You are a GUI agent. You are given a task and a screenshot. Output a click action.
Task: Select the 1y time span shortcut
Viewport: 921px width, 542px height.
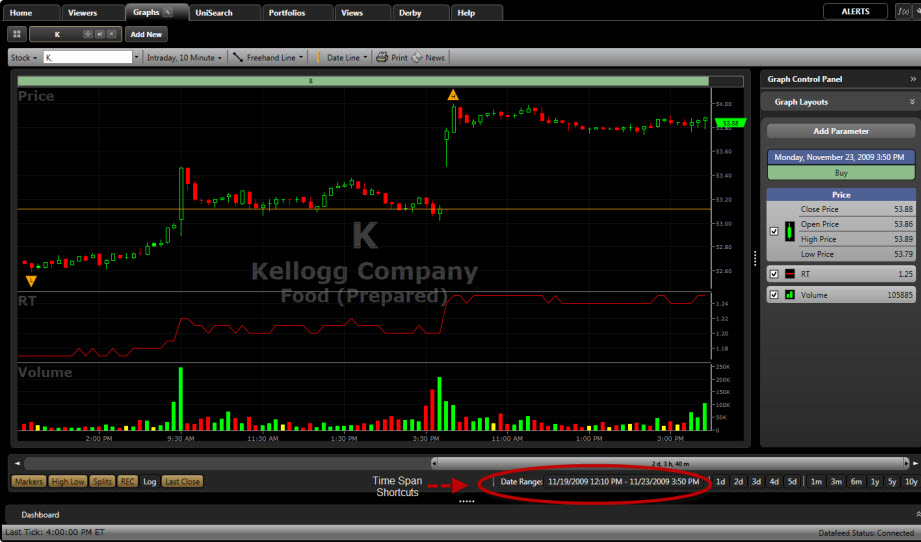875,482
